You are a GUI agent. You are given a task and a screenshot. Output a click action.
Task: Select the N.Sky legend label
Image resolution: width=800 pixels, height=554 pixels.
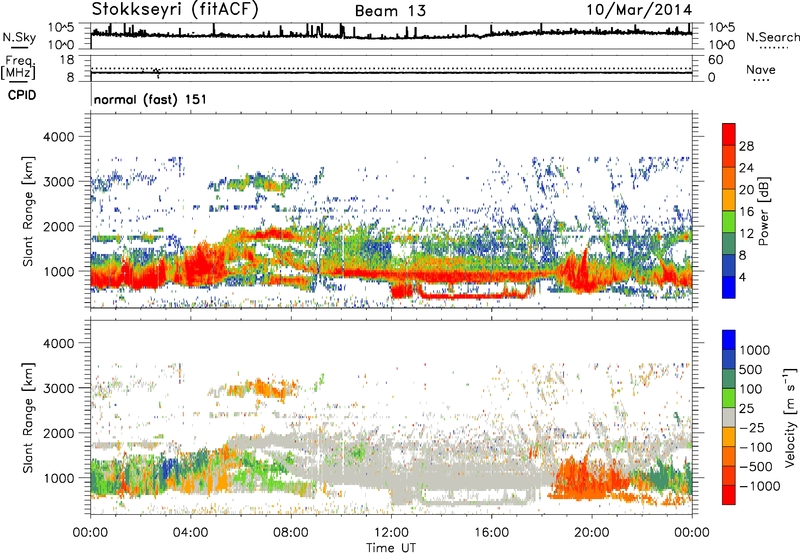pyautogui.click(x=19, y=37)
